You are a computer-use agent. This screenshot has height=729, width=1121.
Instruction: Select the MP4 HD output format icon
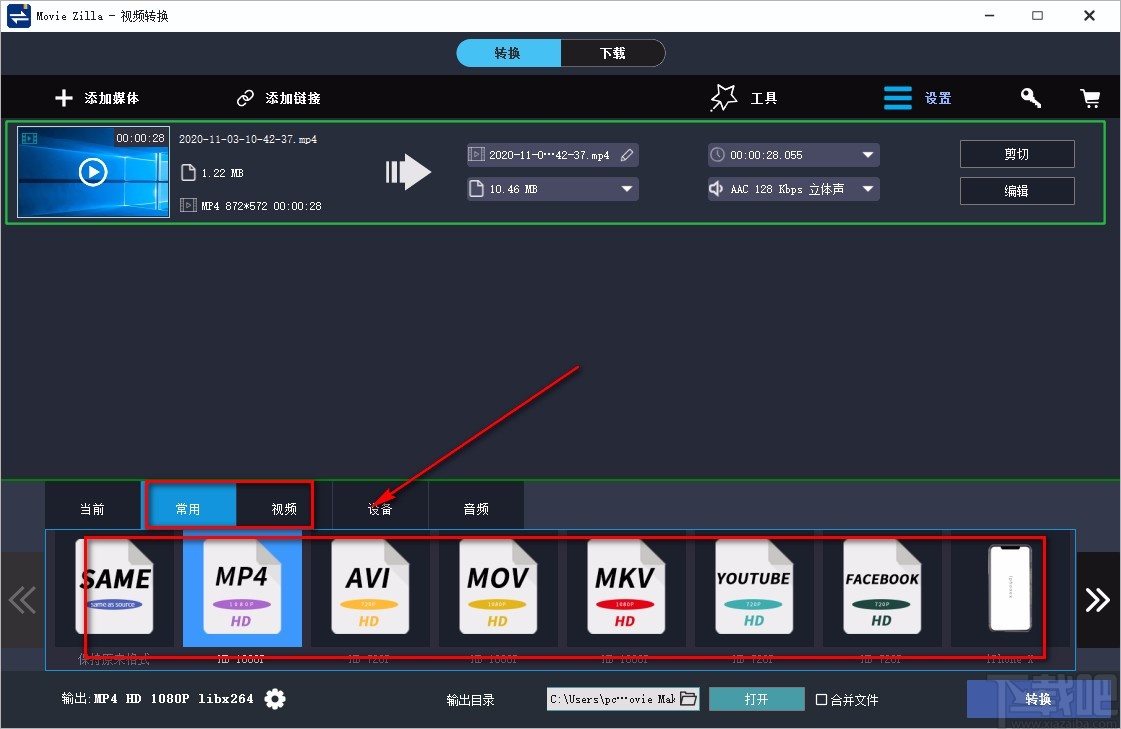(x=241, y=590)
